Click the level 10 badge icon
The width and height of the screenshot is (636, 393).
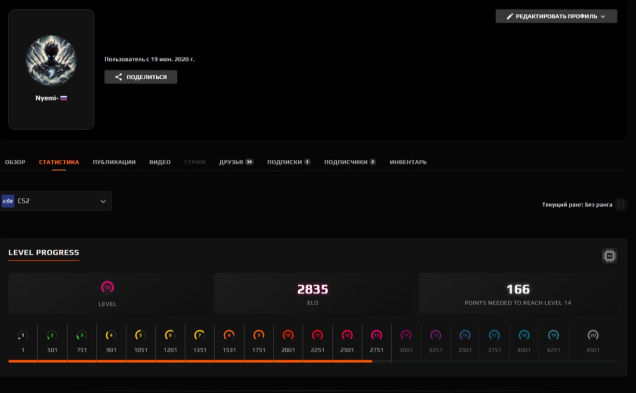[288, 335]
